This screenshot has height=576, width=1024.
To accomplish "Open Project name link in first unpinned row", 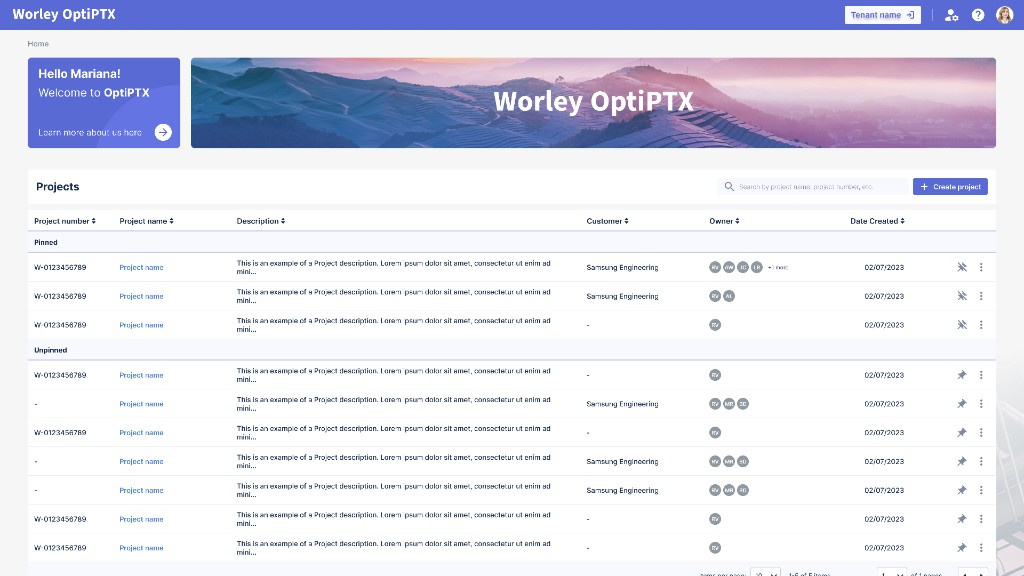I will pos(141,375).
